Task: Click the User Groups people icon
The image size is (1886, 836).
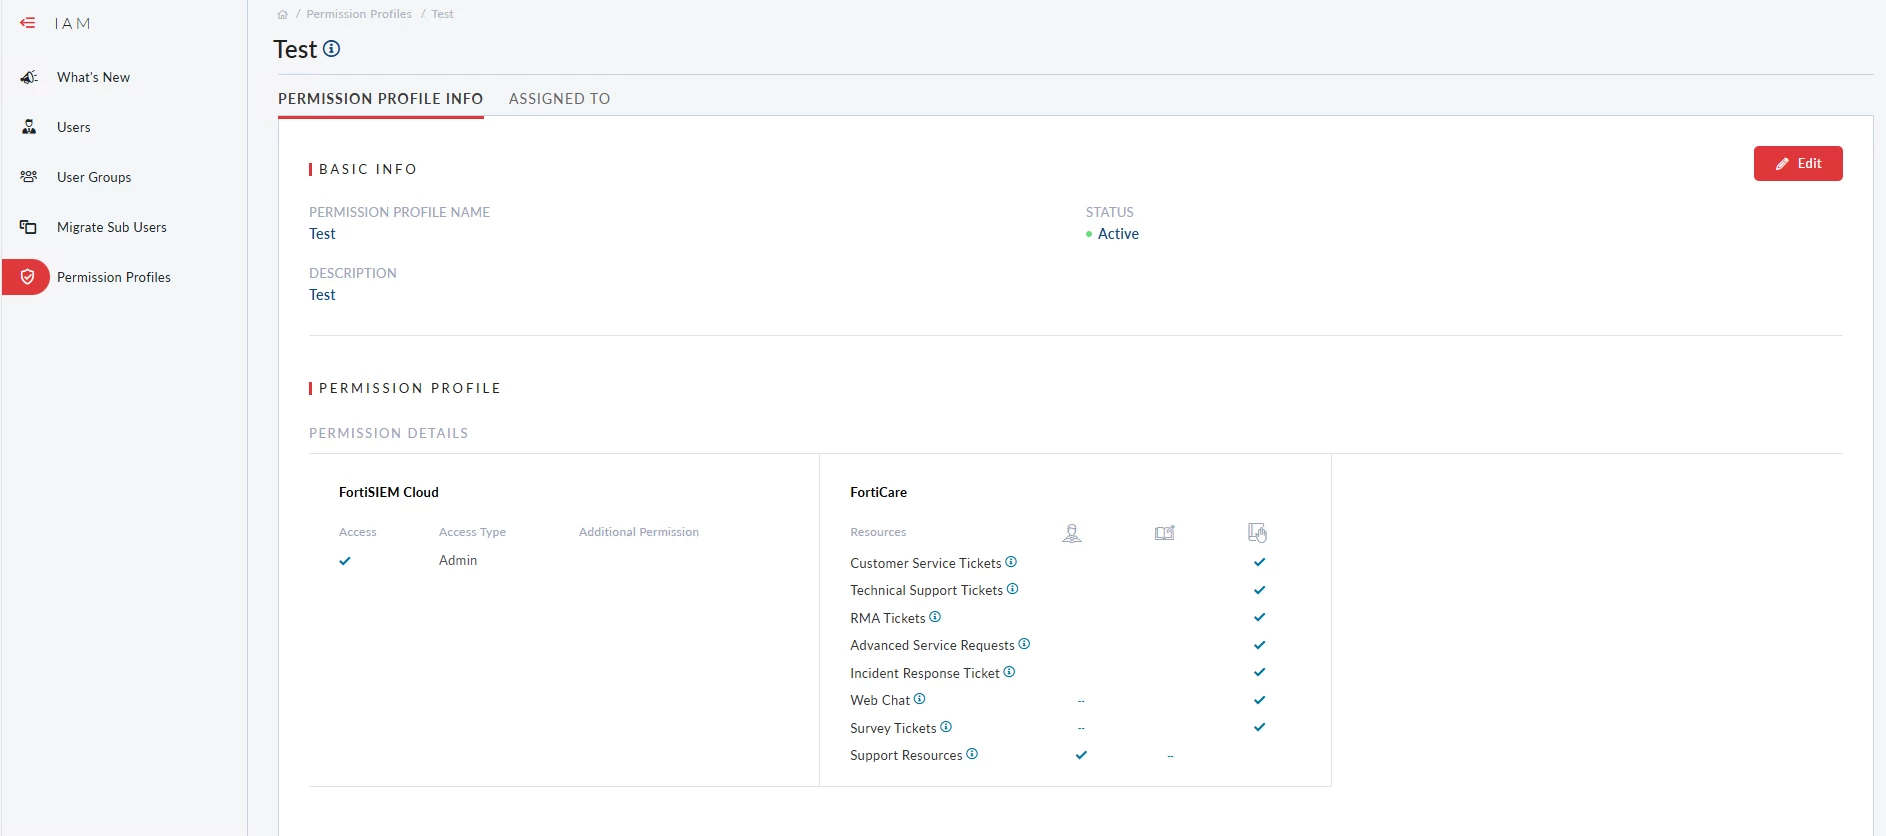Action: [29, 177]
